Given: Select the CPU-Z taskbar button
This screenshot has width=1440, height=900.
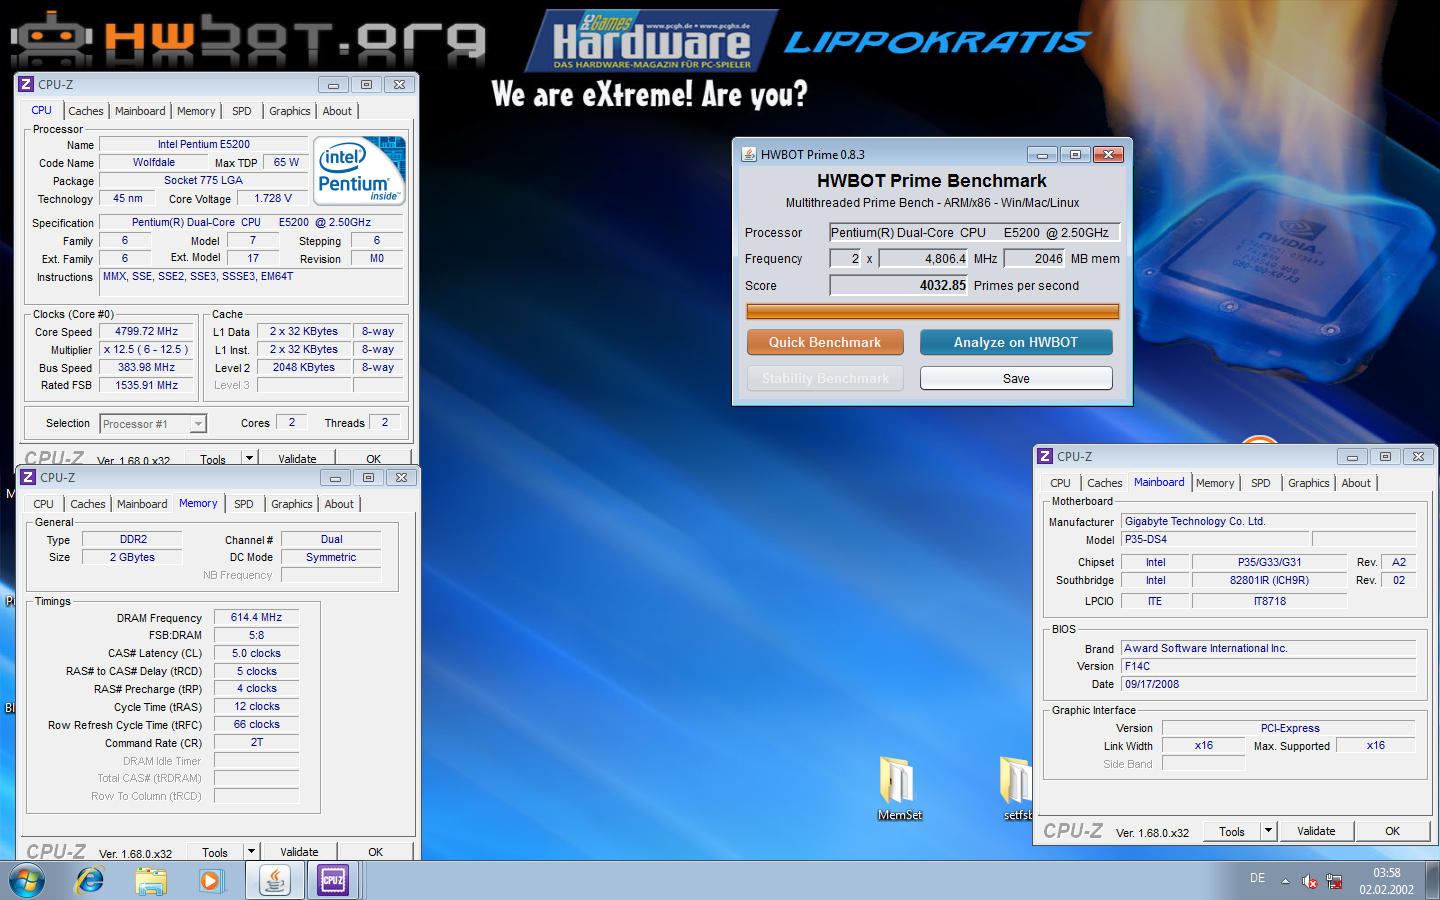Looking at the screenshot, I should click(x=333, y=881).
